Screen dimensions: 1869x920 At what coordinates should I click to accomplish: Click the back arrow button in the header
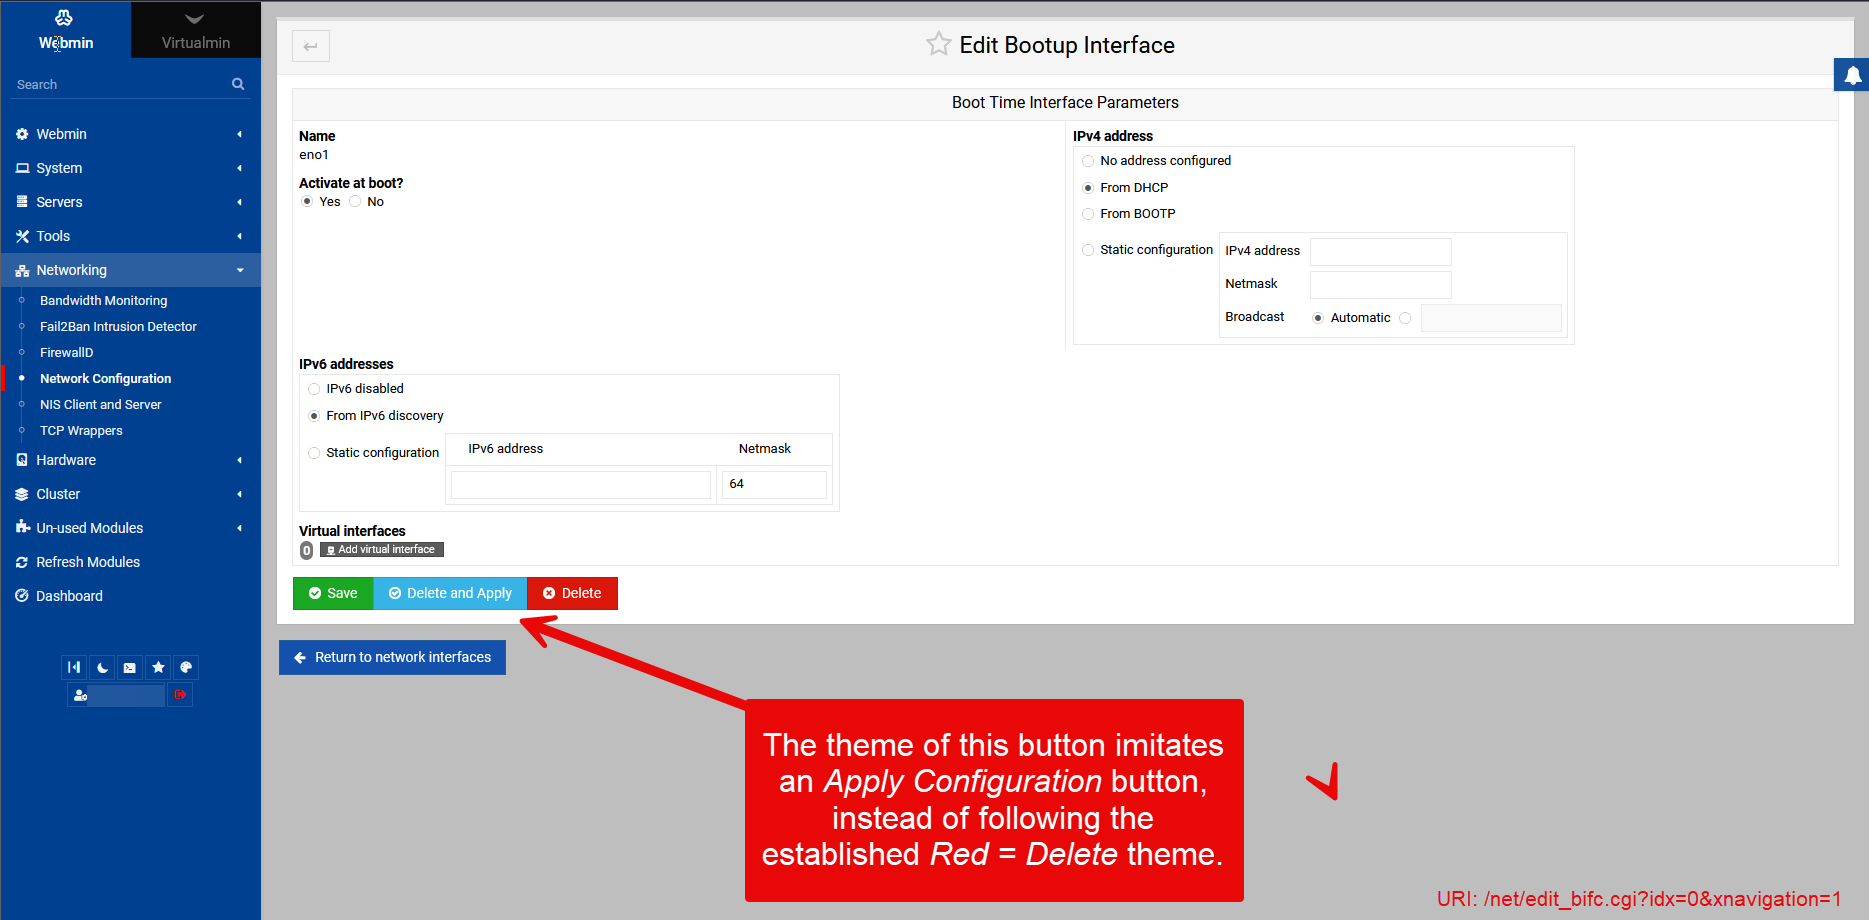[310, 46]
